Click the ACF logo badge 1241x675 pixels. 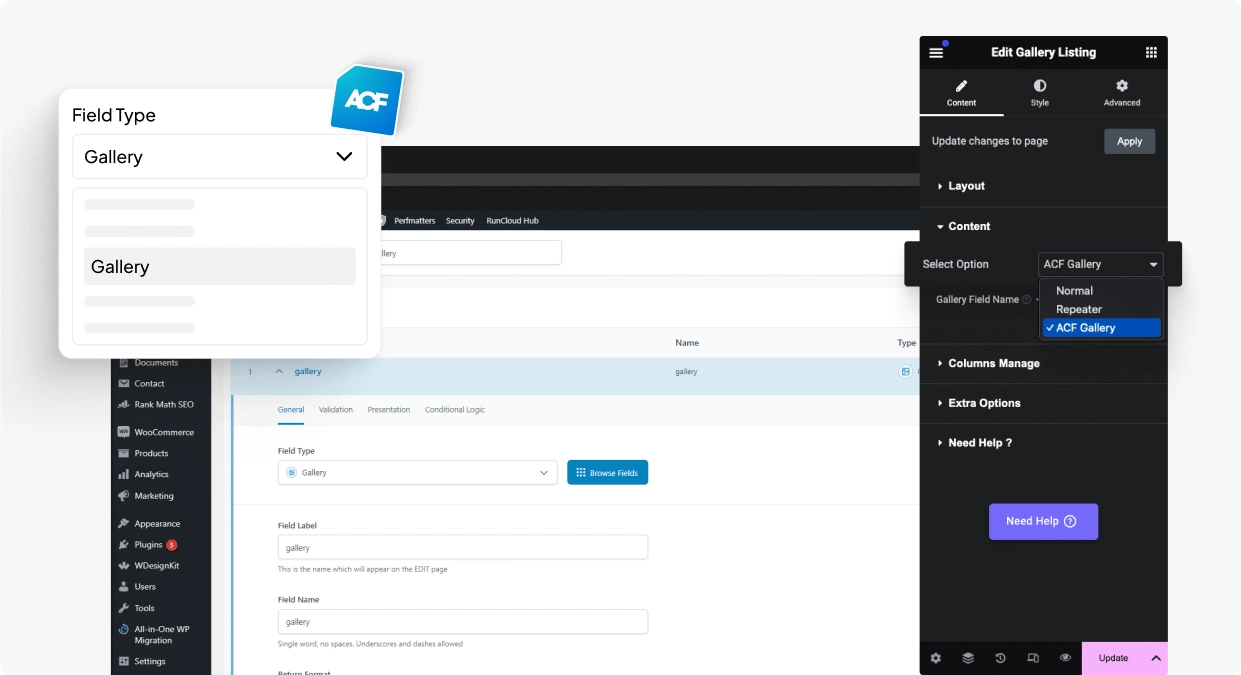point(367,100)
